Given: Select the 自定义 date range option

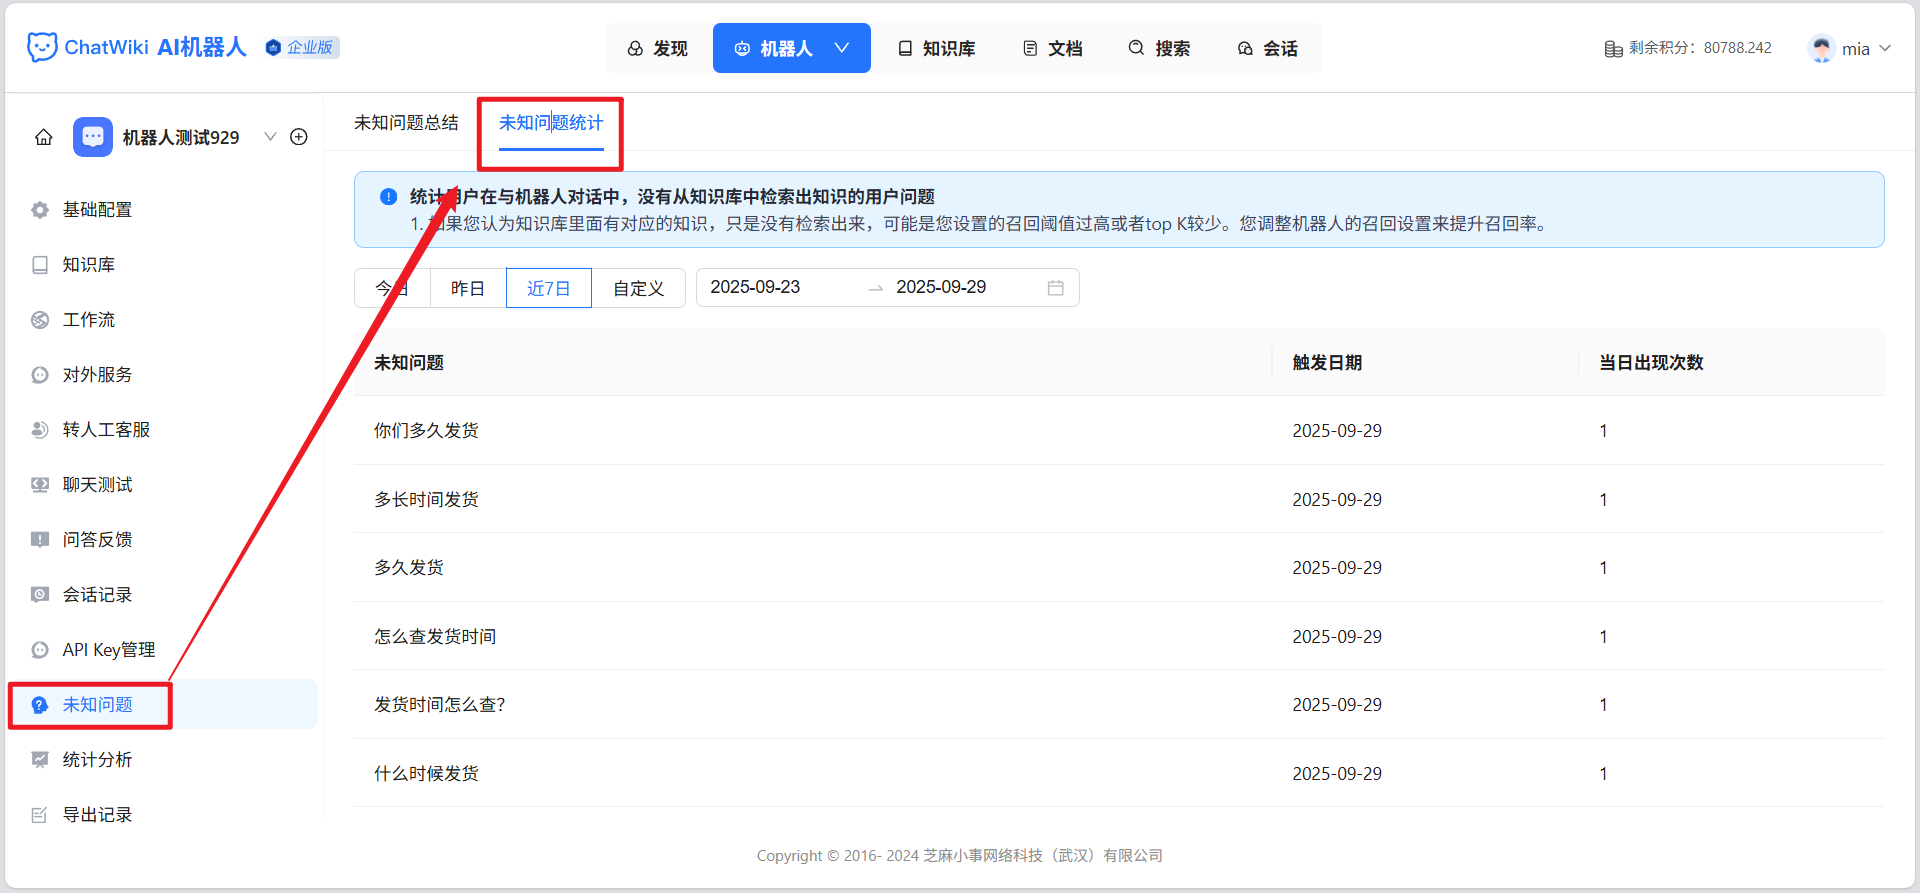Looking at the screenshot, I should pyautogui.click(x=639, y=288).
